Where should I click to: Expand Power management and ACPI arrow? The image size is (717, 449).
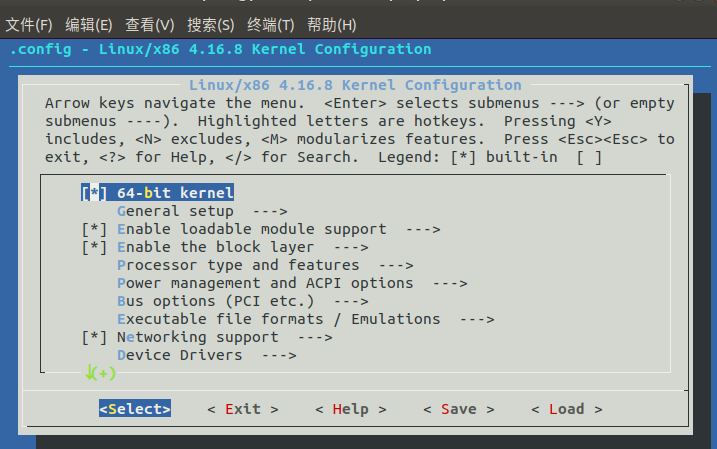[x=450, y=283]
